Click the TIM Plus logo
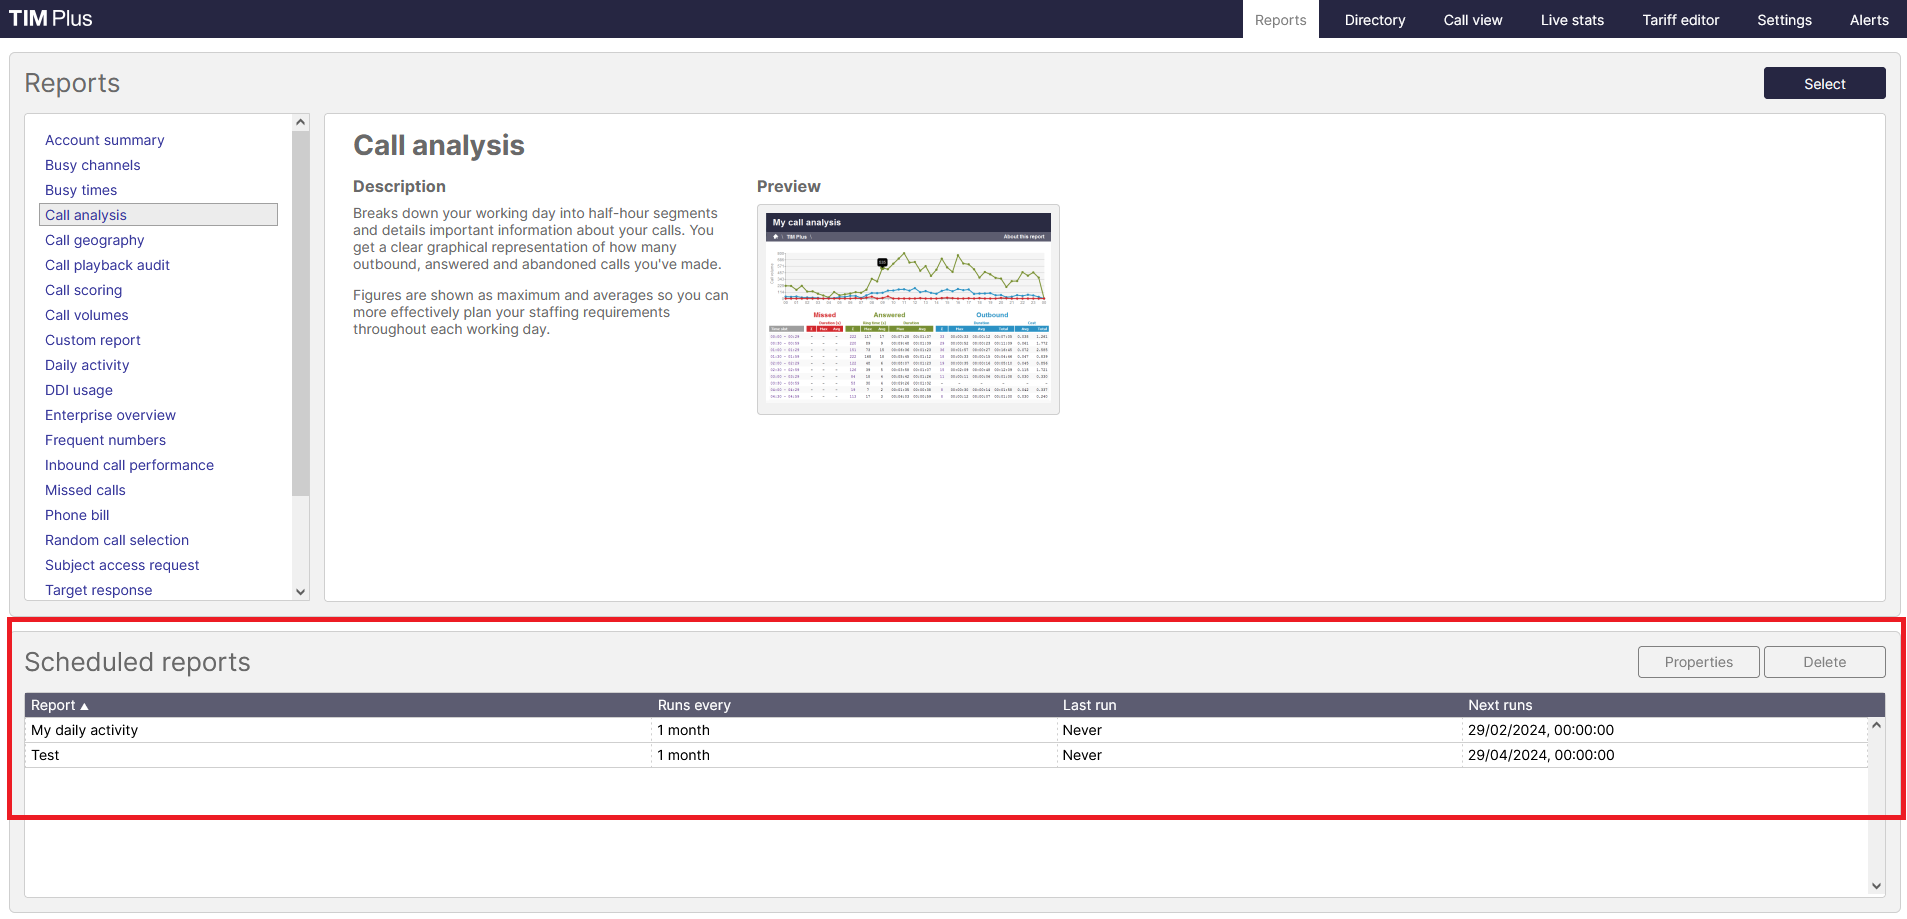Image resolution: width=1907 pixels, height=919 pixels. point(50,17)
